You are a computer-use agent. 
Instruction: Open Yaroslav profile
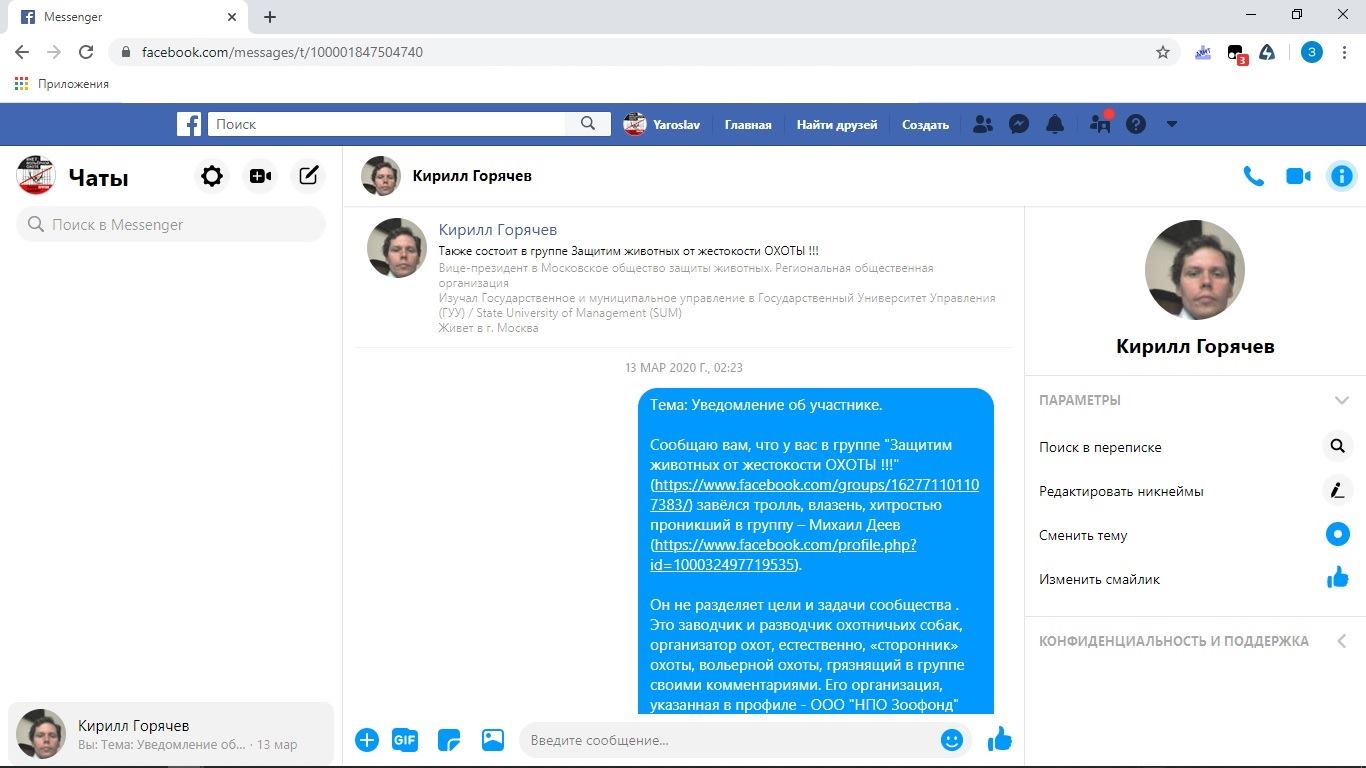(662, 124)
